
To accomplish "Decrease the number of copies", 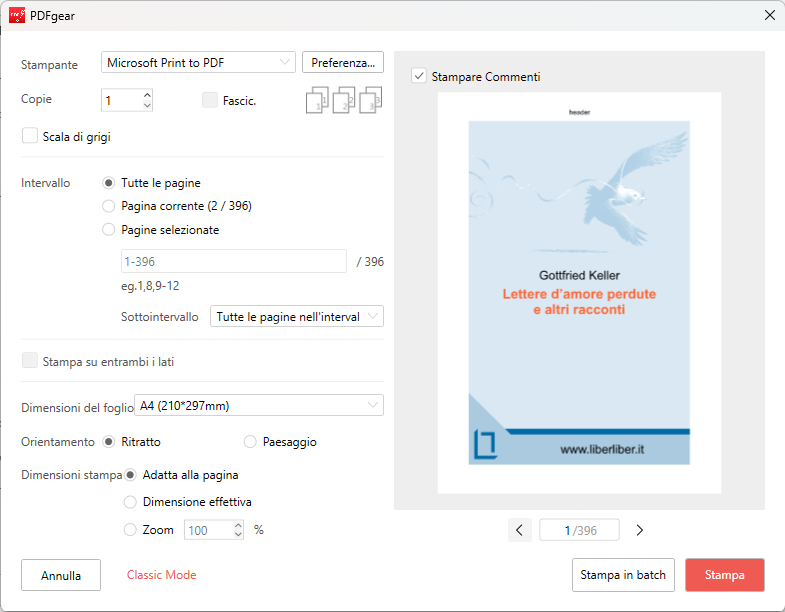I will click(x=147, y=105).
